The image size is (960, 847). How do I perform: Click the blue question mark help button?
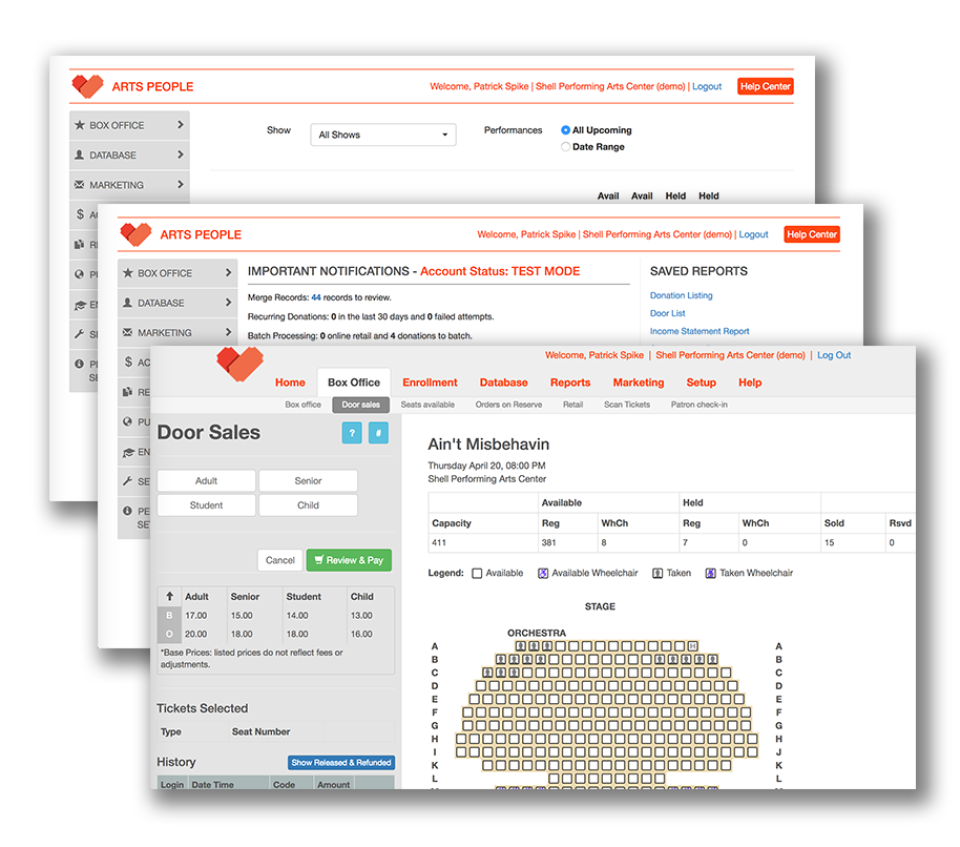tap(352, 433)
